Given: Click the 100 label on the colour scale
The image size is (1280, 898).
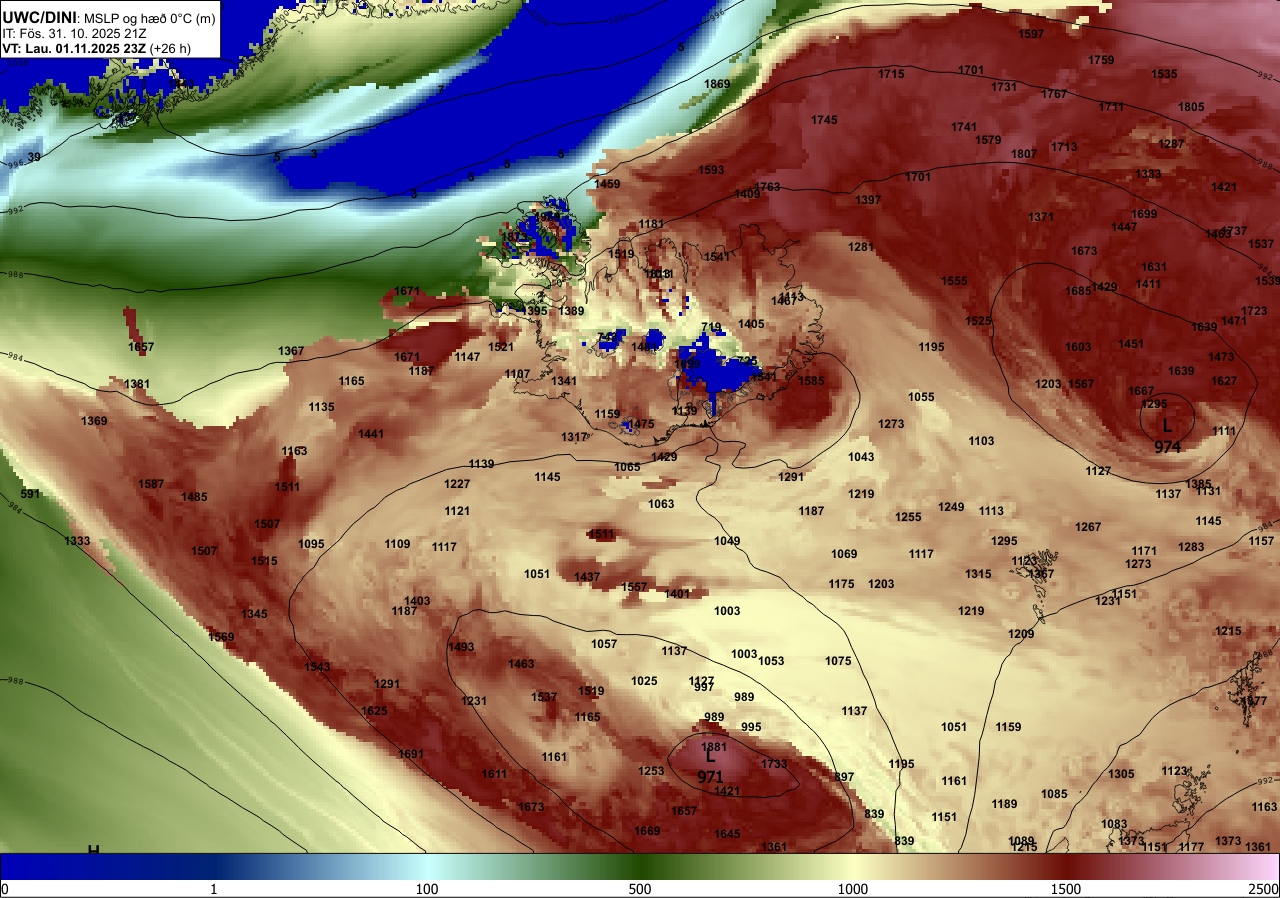Looking at the screenshot, I should 427,889.
